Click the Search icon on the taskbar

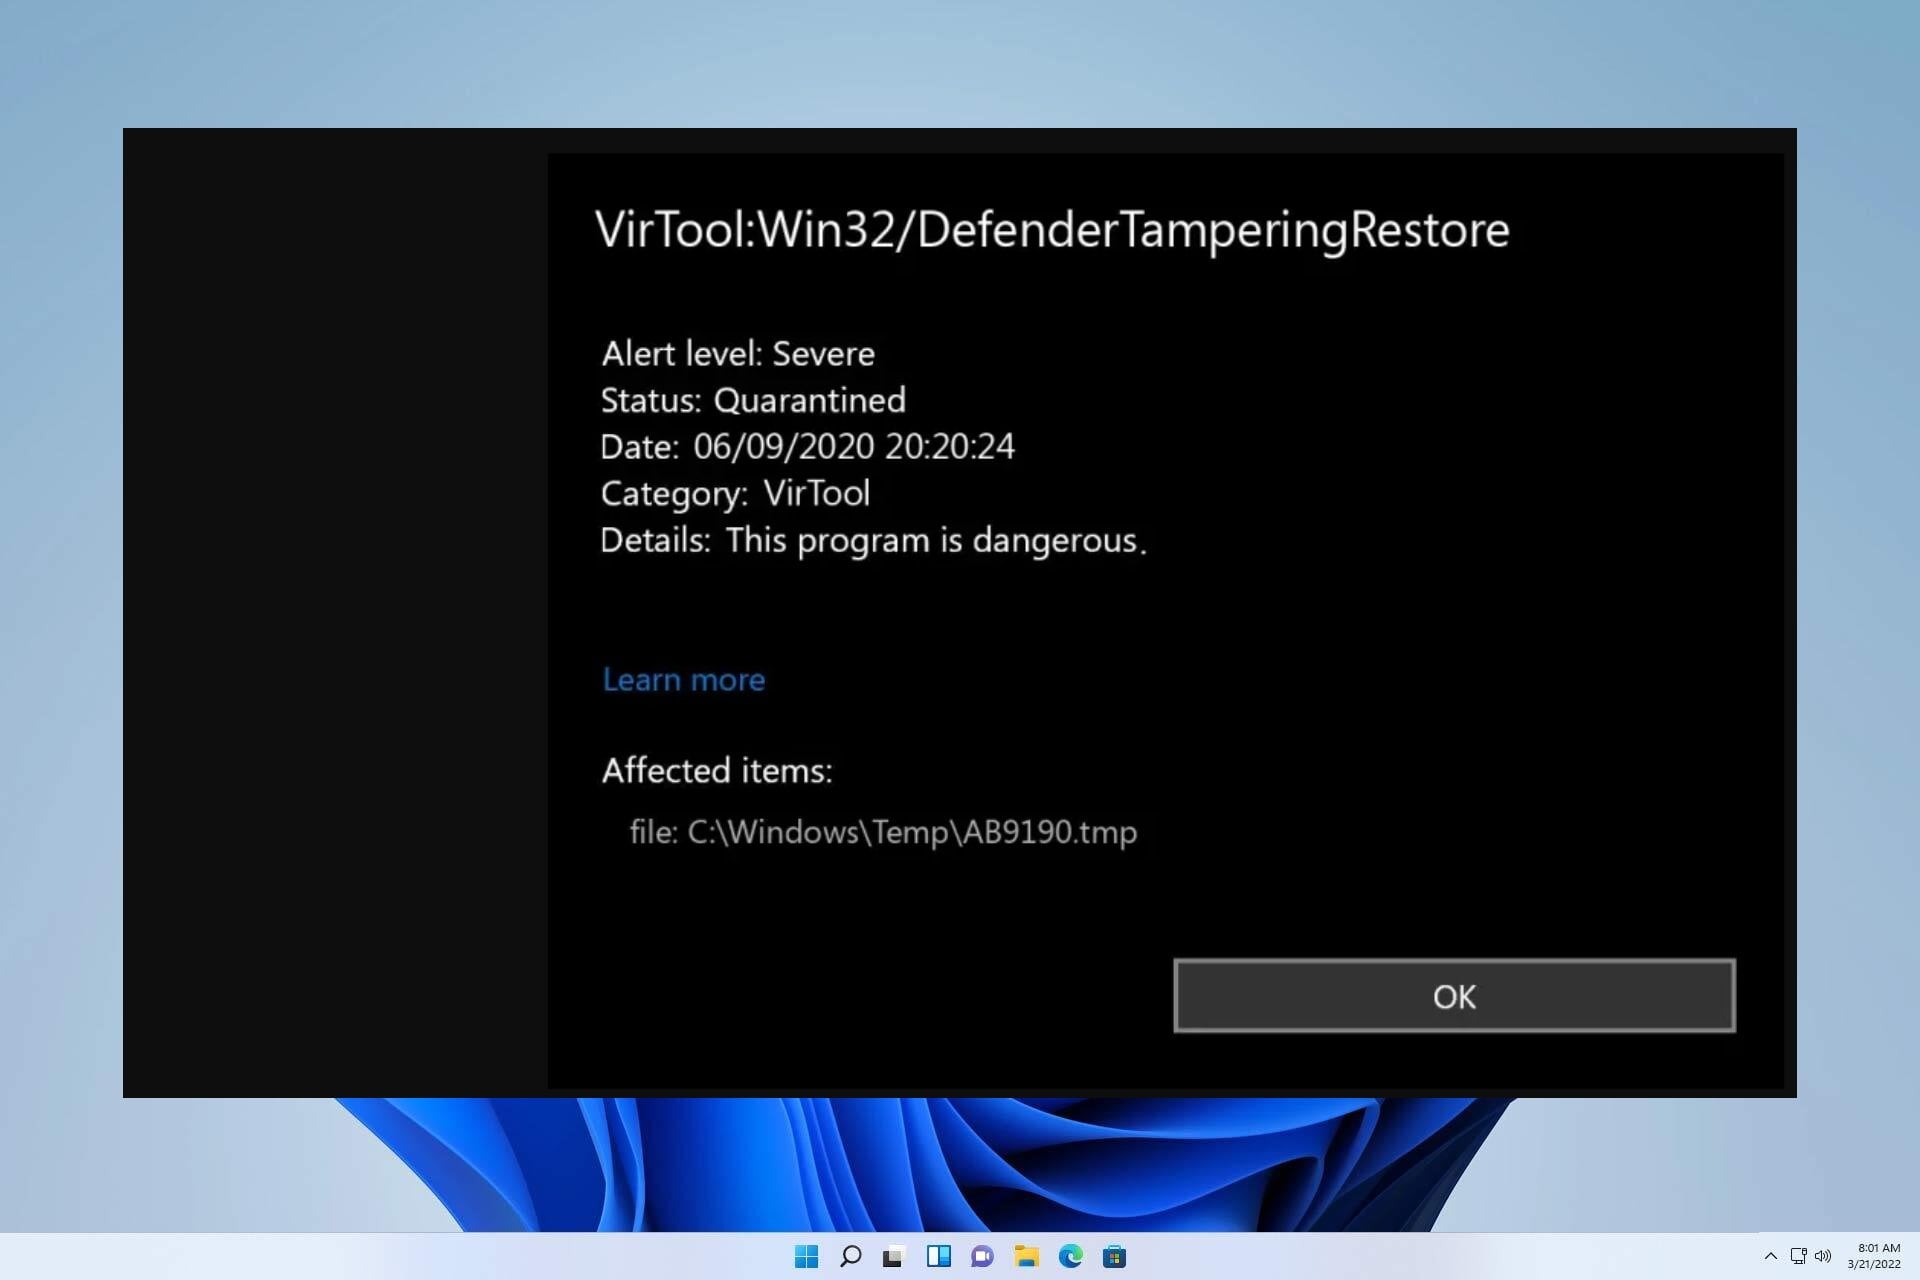[851, 1256]
